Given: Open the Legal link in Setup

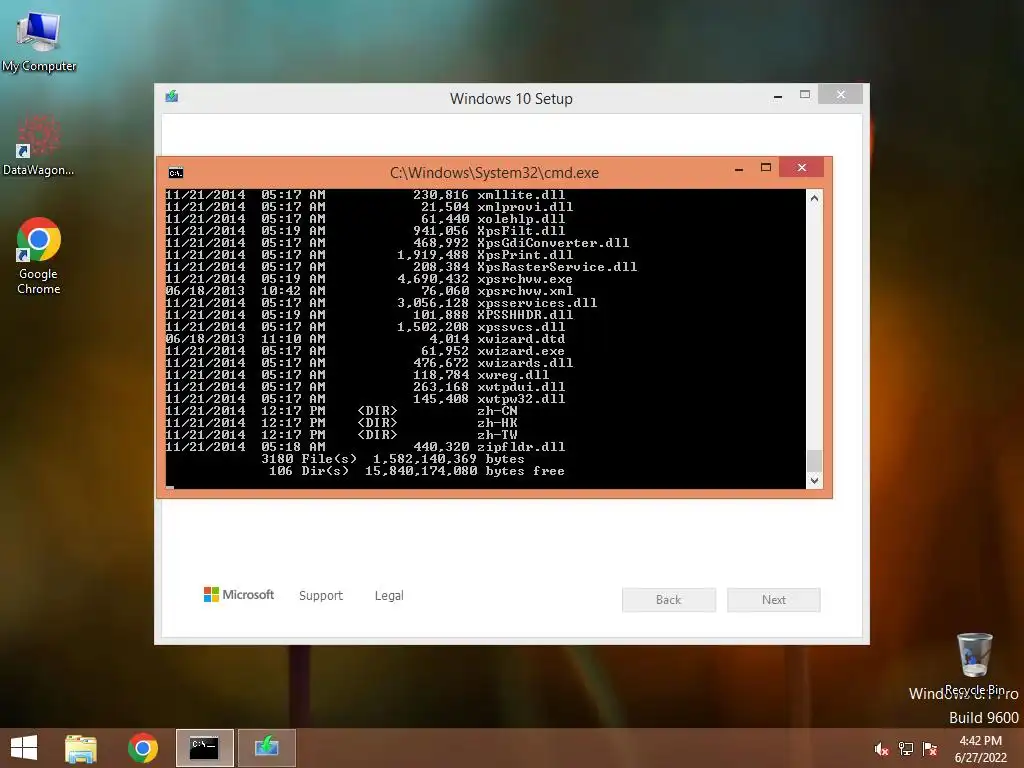Looking at the screenshot, I should tap(389, 596).
